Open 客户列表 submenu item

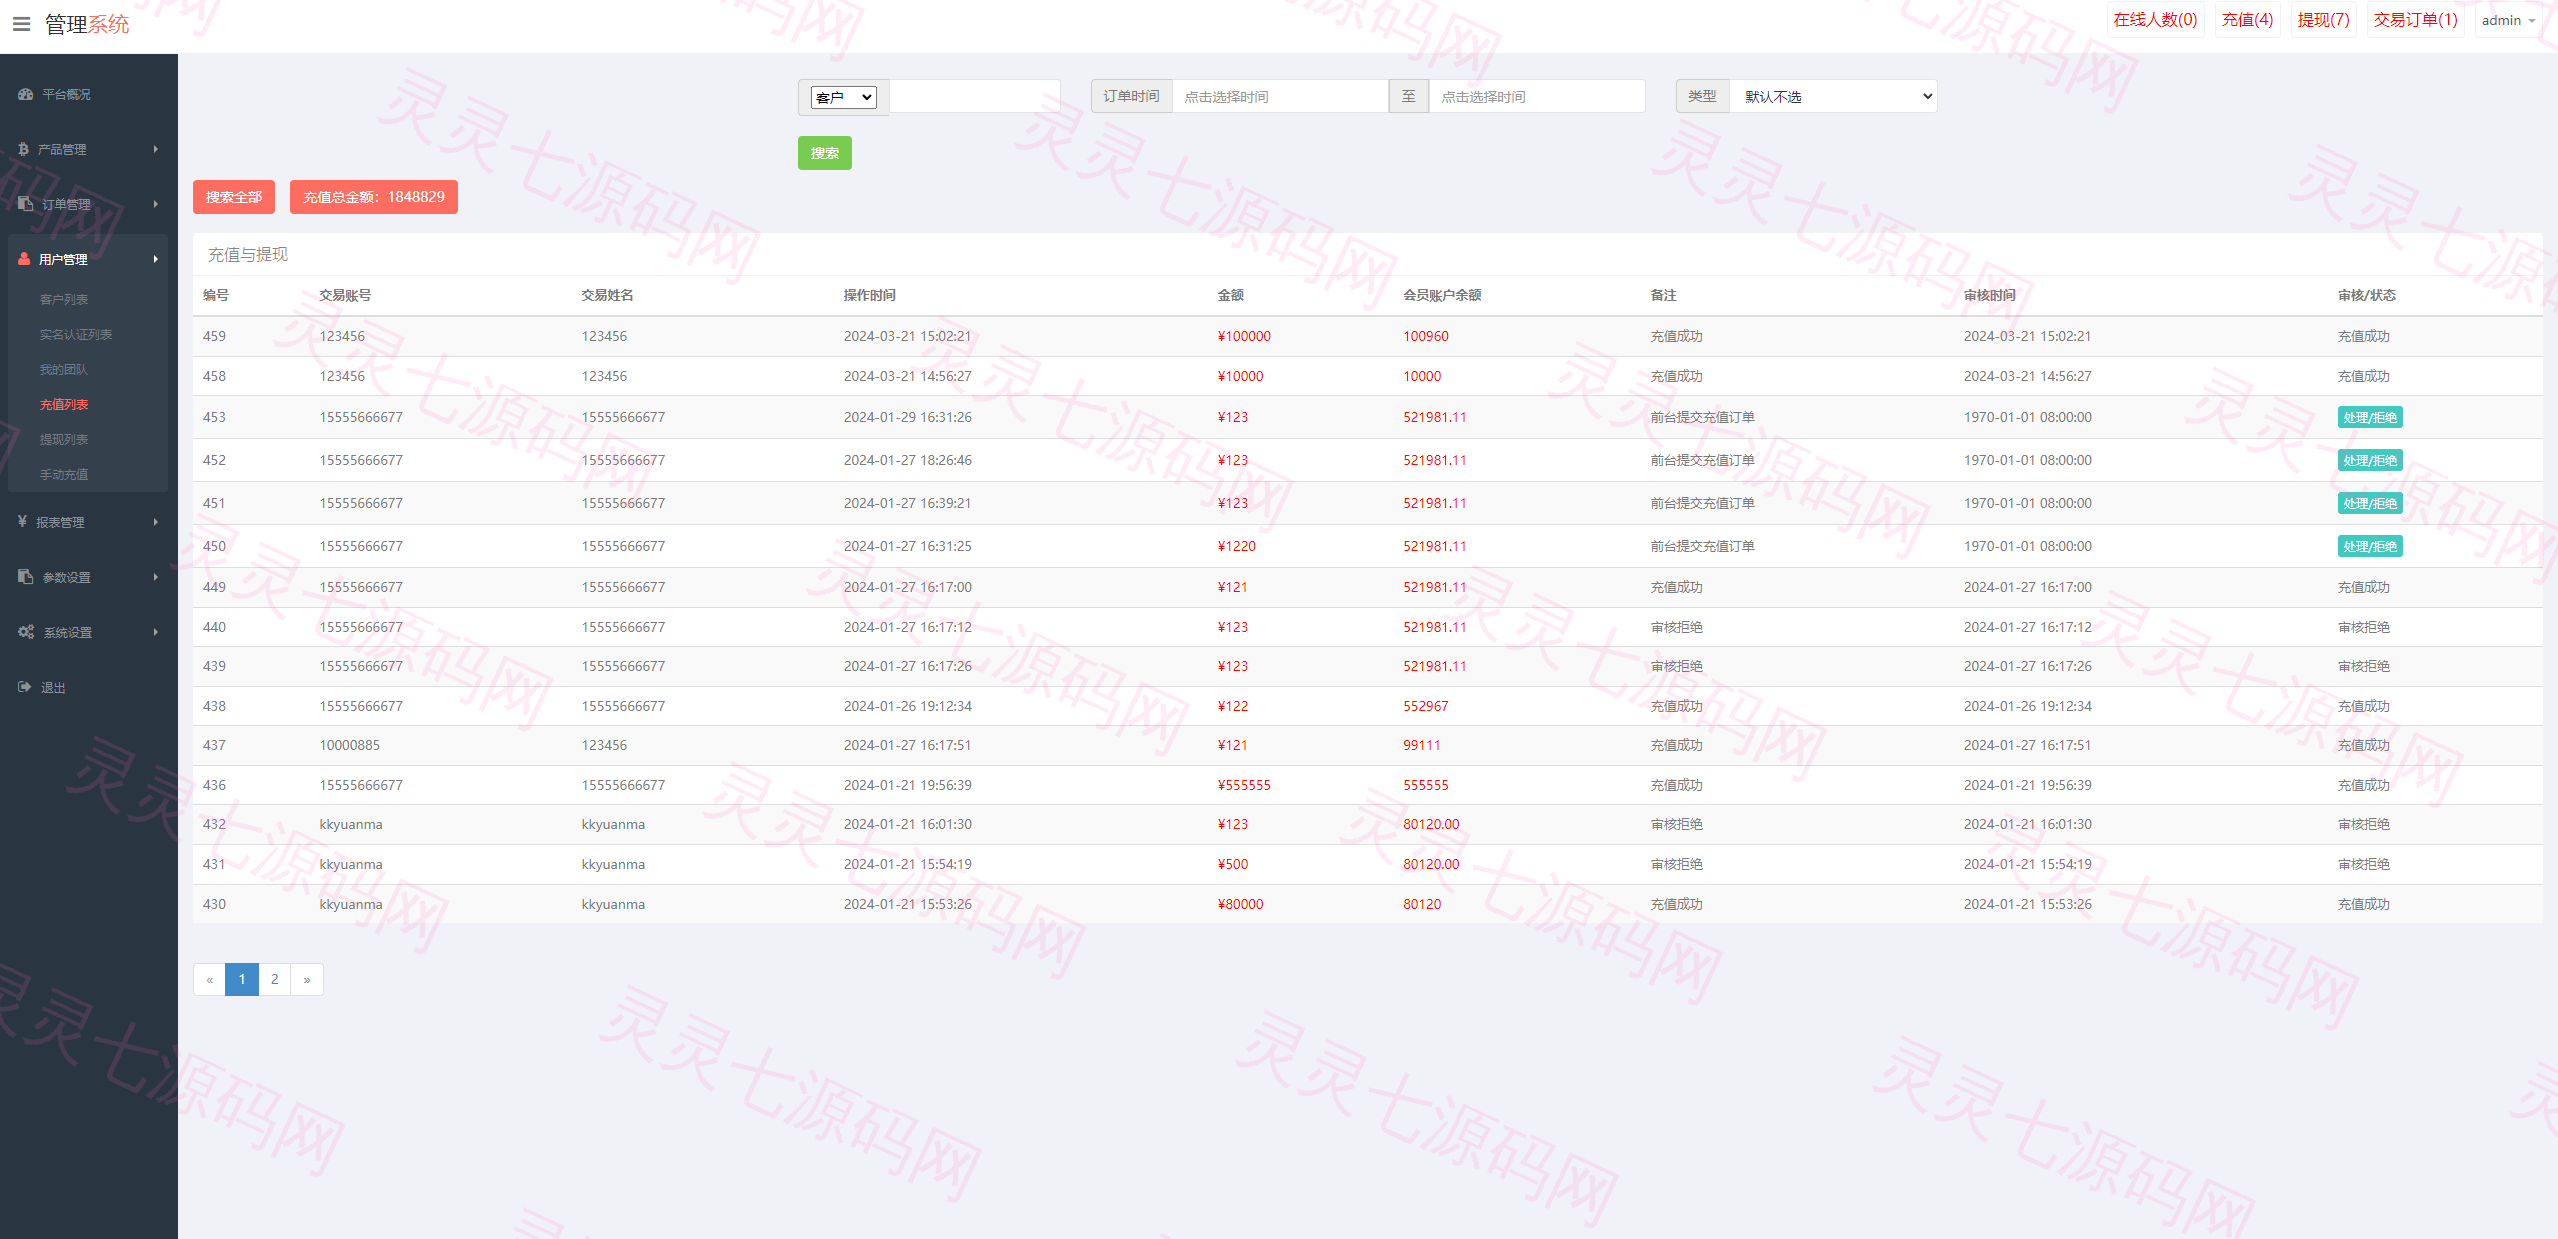coord(64,299)
